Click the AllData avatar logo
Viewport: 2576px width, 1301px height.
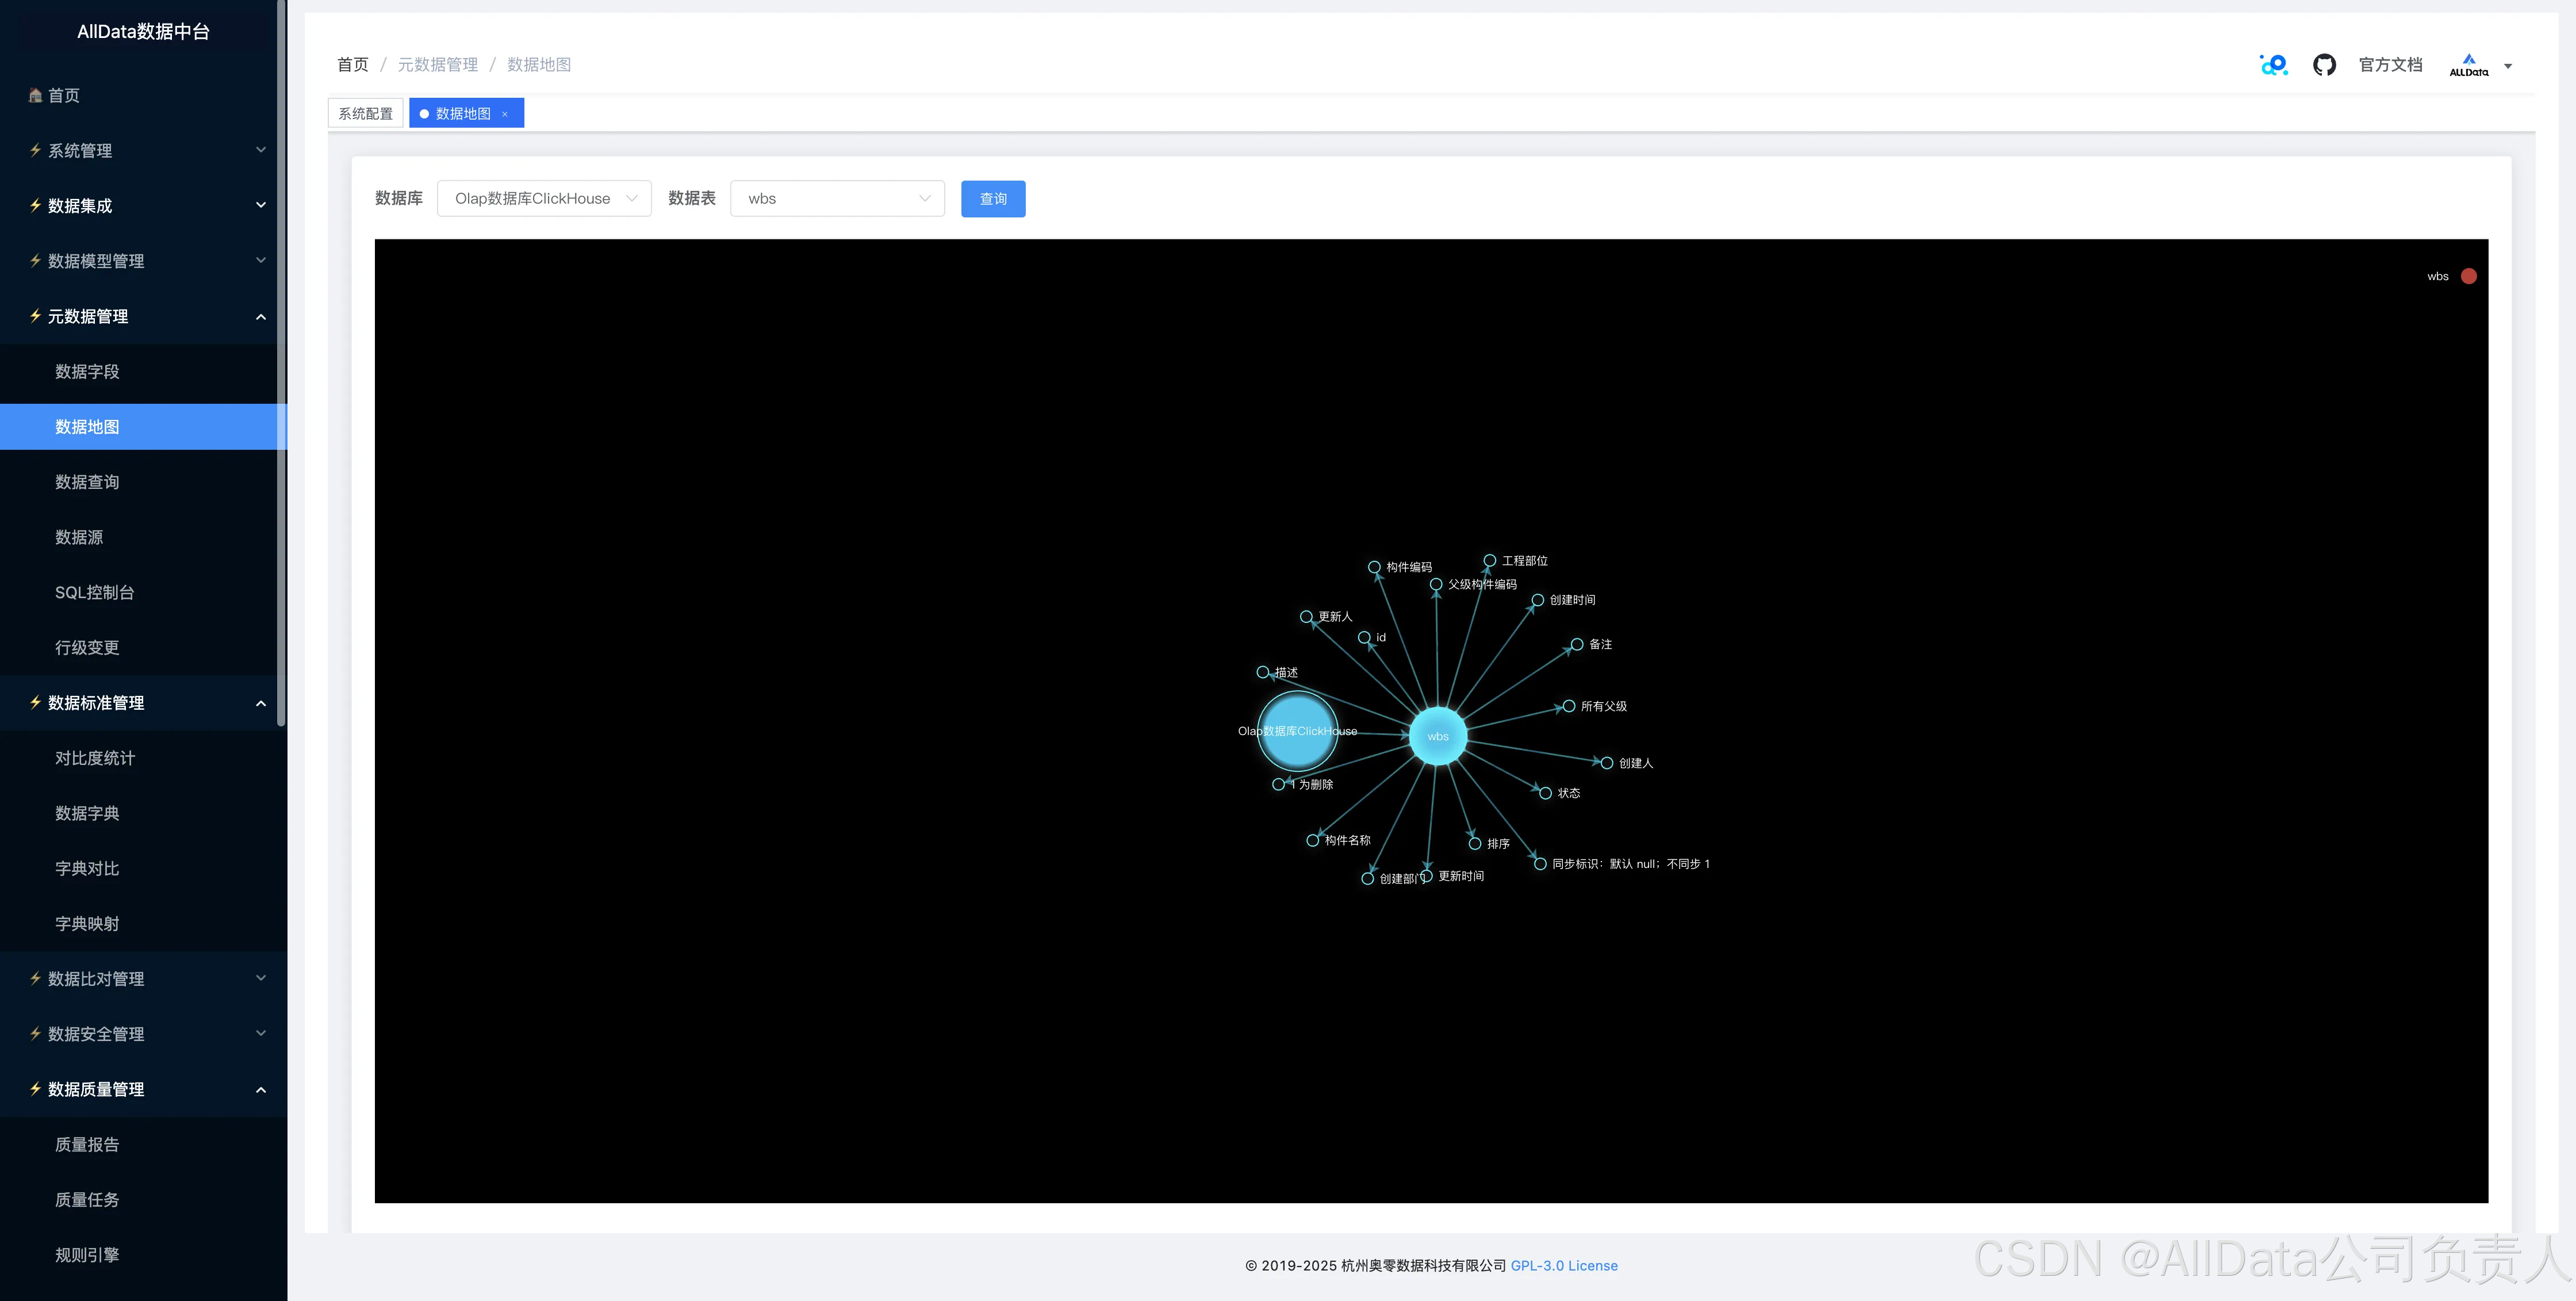pyautogui.click(x=2468, y=65)
